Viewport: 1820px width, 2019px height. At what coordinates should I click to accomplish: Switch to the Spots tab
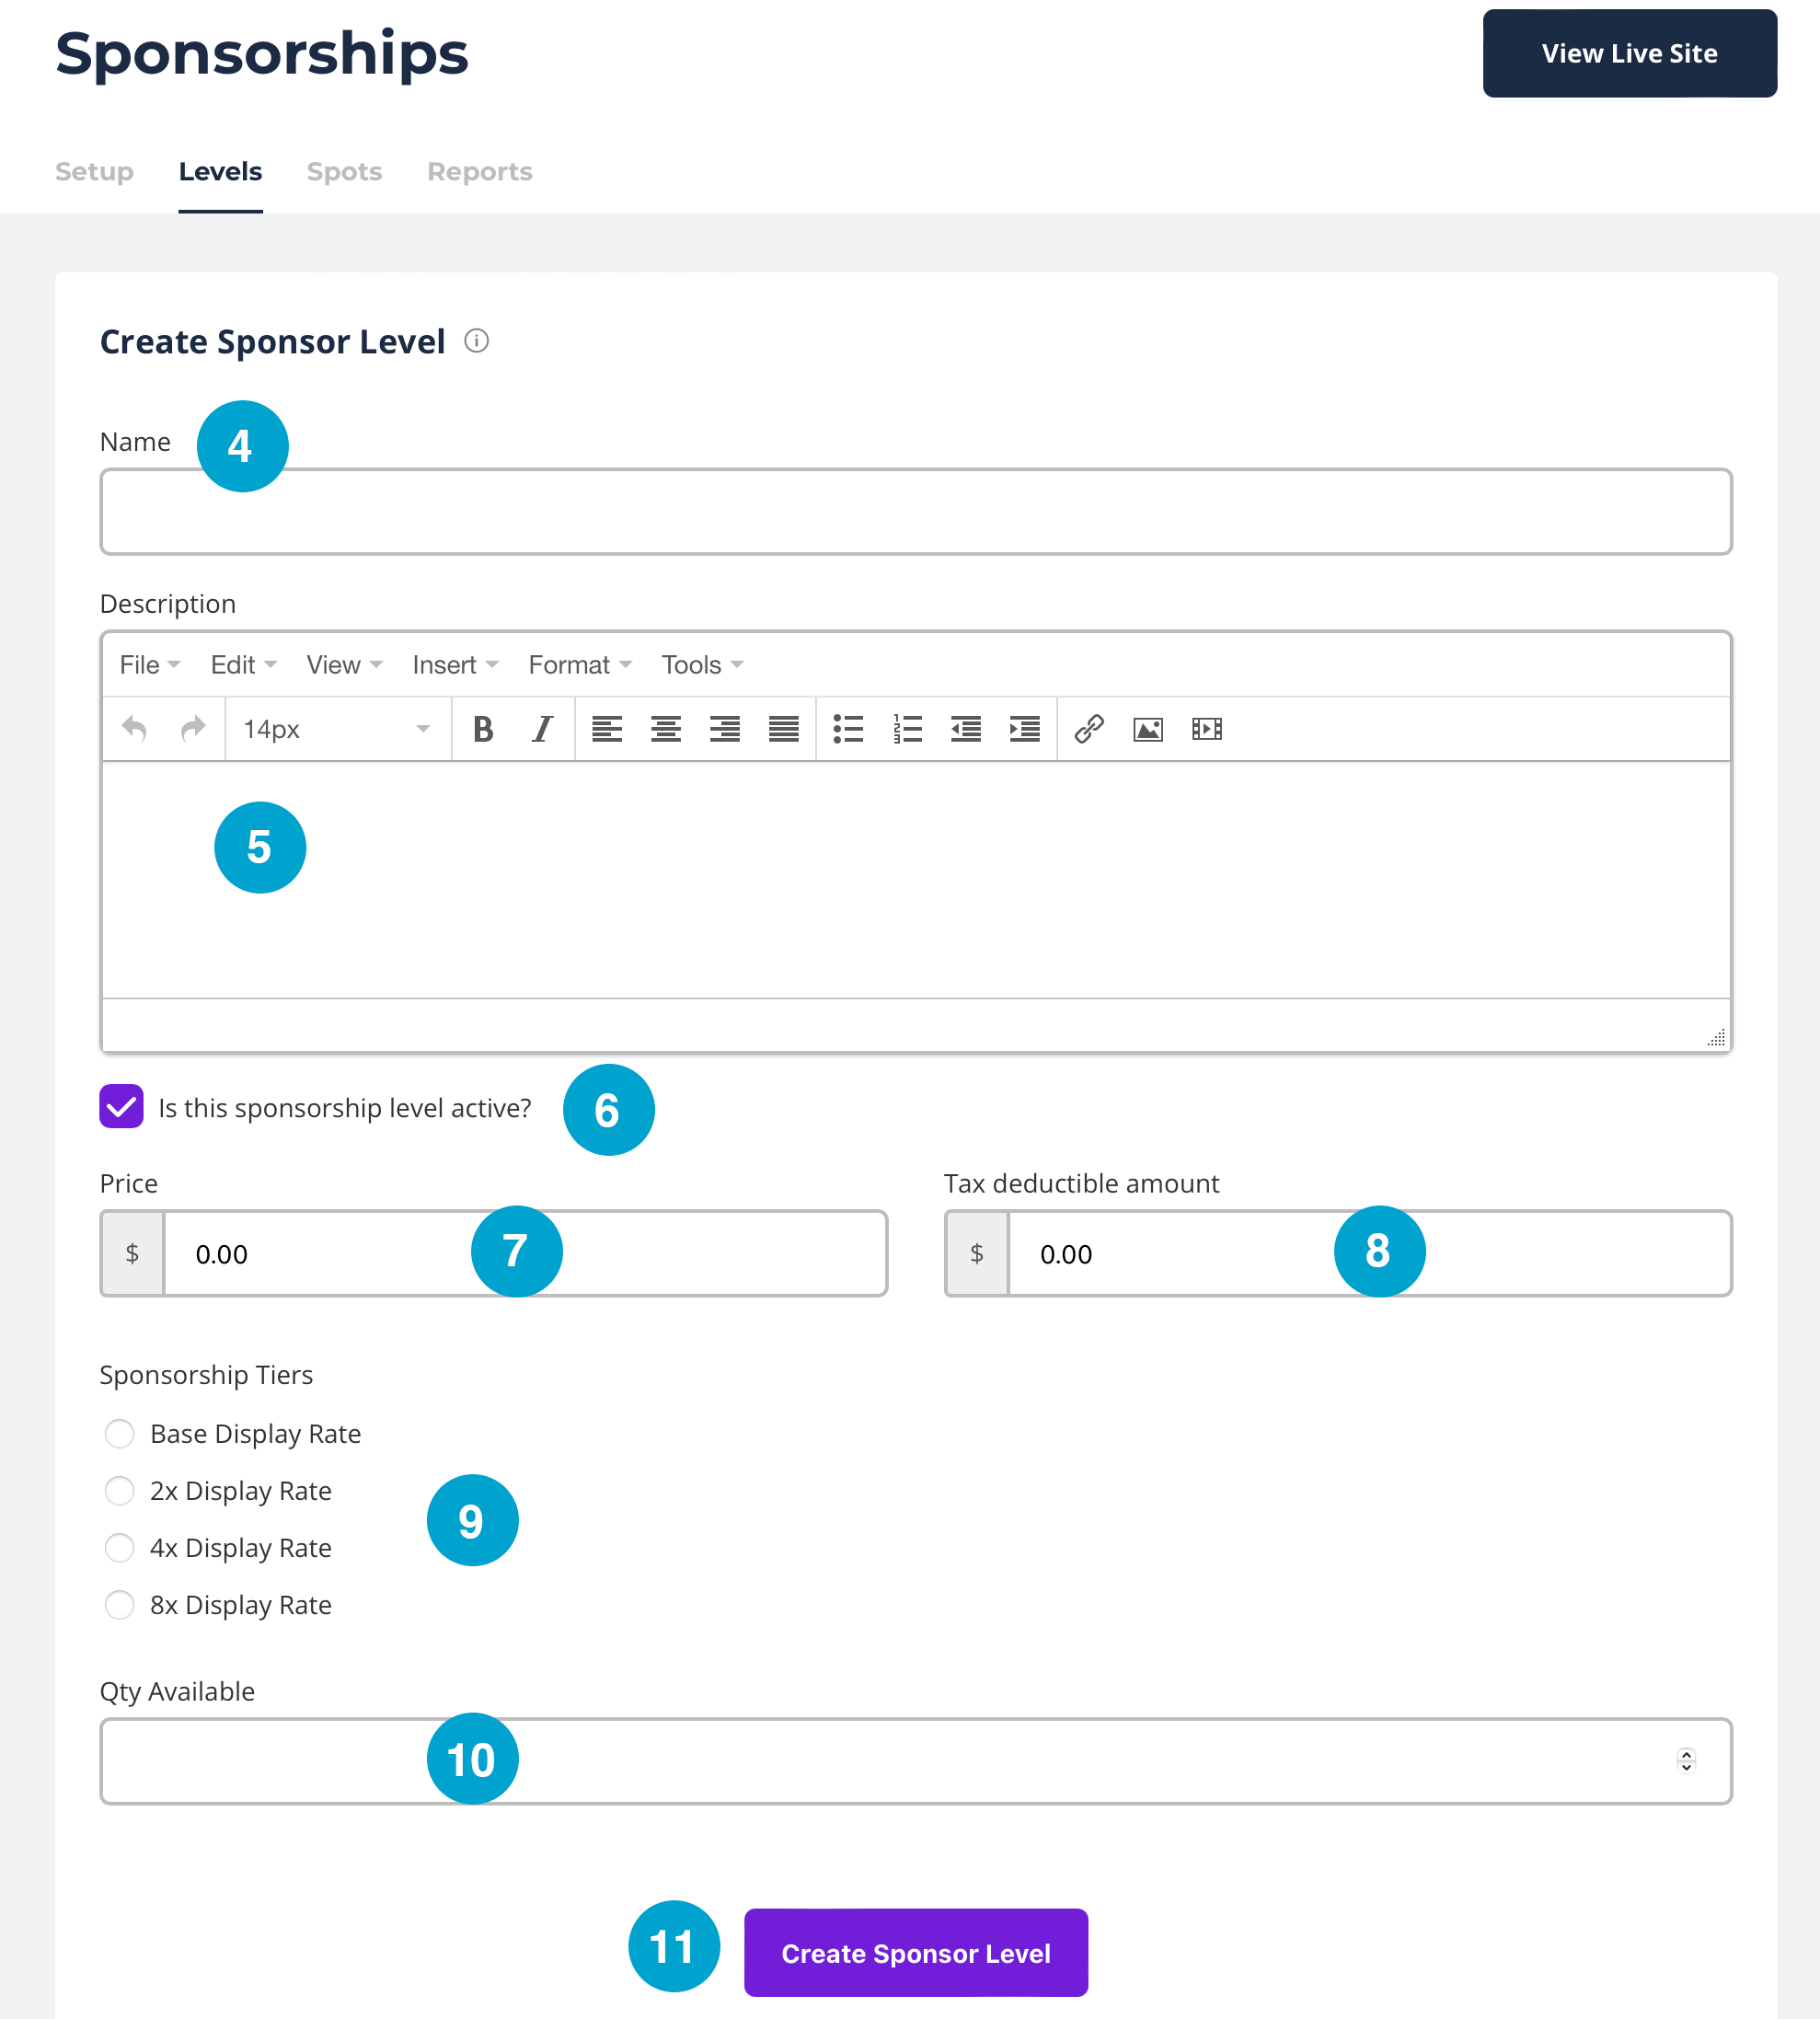click(344, 172)
